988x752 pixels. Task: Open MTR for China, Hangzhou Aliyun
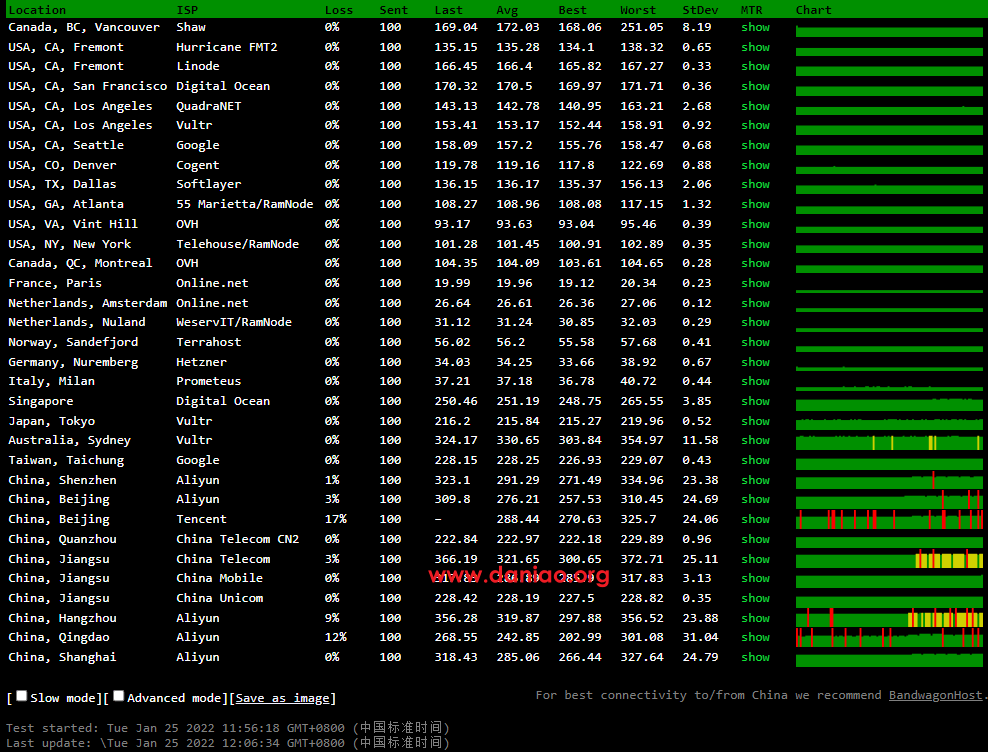tap(755, 618)
